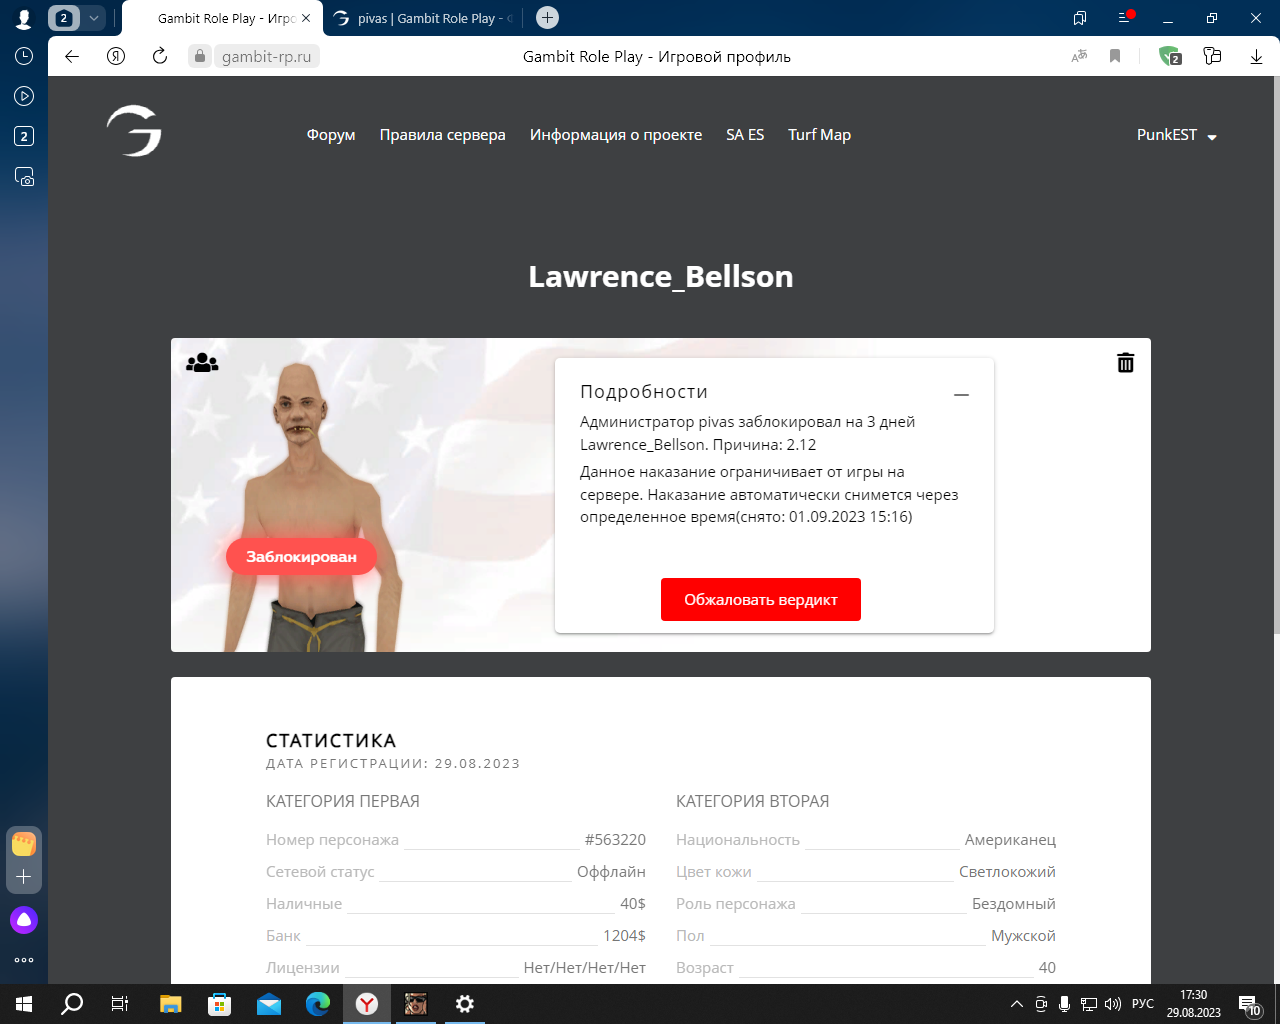Click the group users icon on character card
Viewport: 1280px width, 1024px height.
(202, 363)
